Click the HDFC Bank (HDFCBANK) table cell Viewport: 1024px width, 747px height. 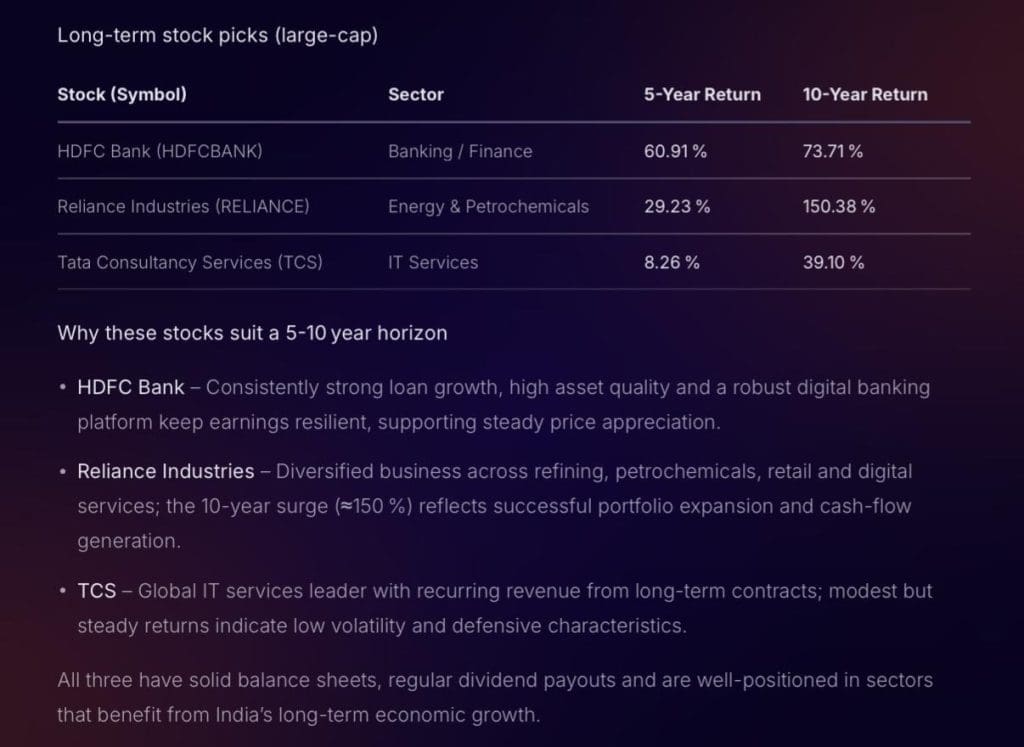tap(160, 152)
